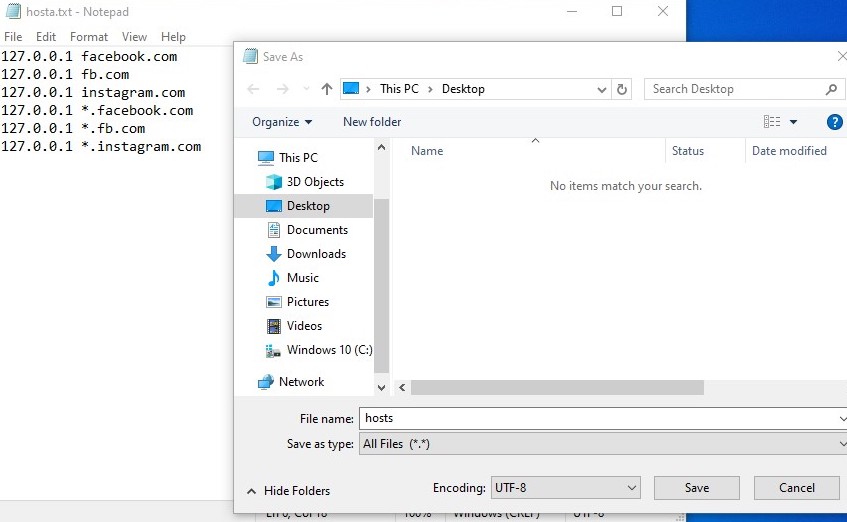This screenshot has width=847, height=522.
Task: Select Network in navigation pane
Action: coord(291,382)
